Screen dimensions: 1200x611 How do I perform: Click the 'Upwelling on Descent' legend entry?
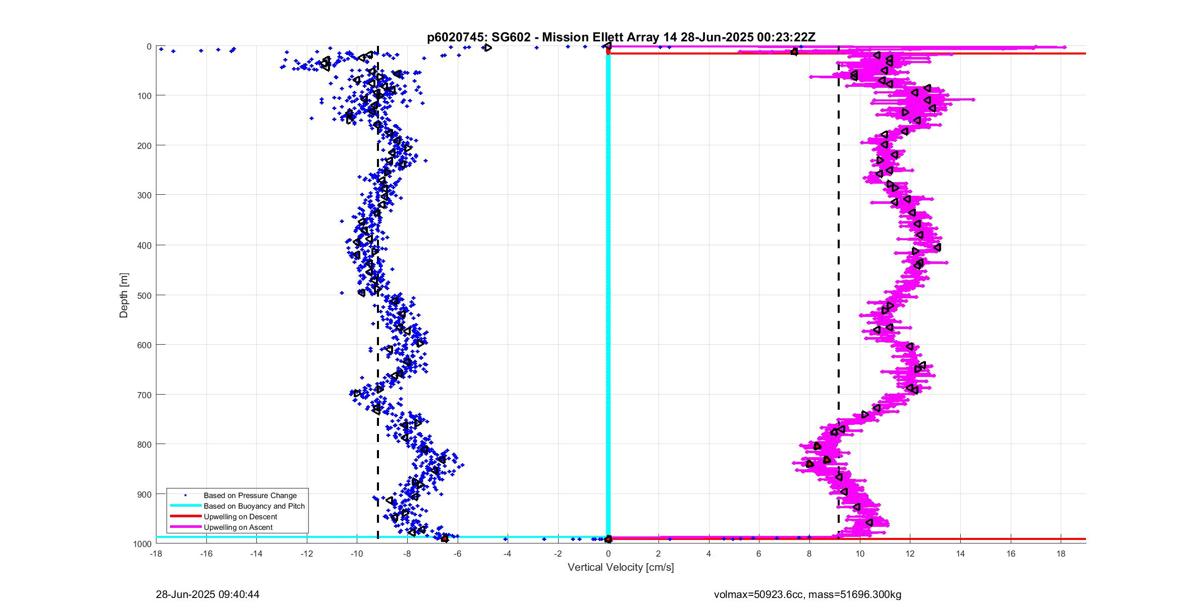point(240,516)
